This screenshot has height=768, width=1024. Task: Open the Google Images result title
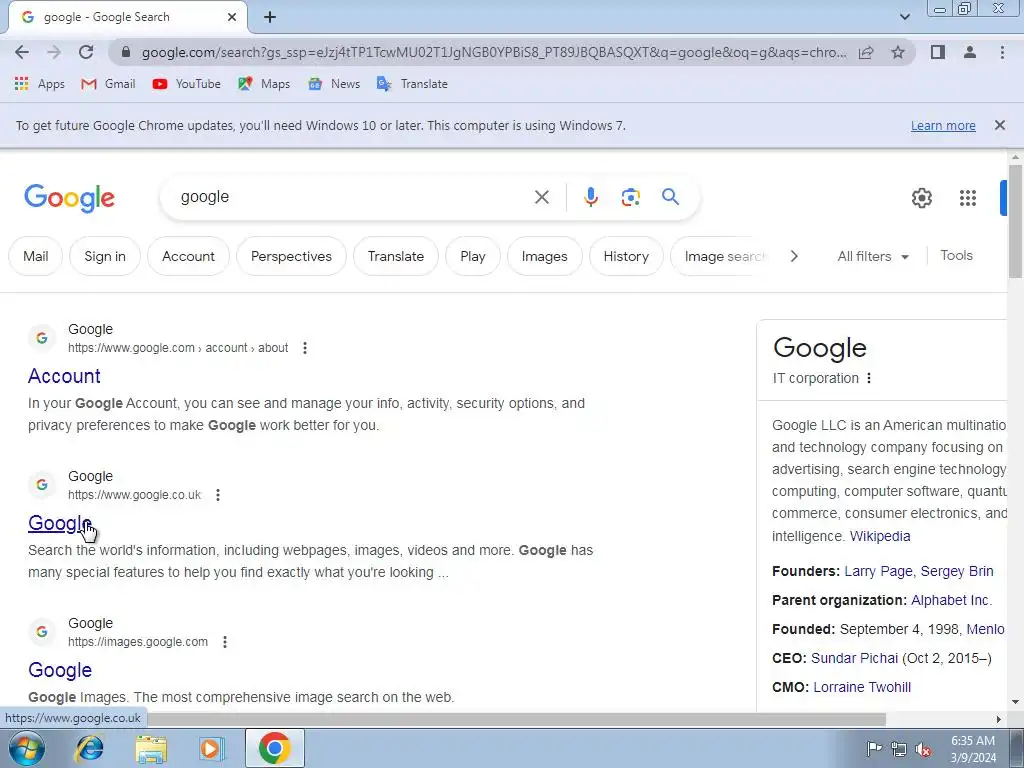click(60, 670)
